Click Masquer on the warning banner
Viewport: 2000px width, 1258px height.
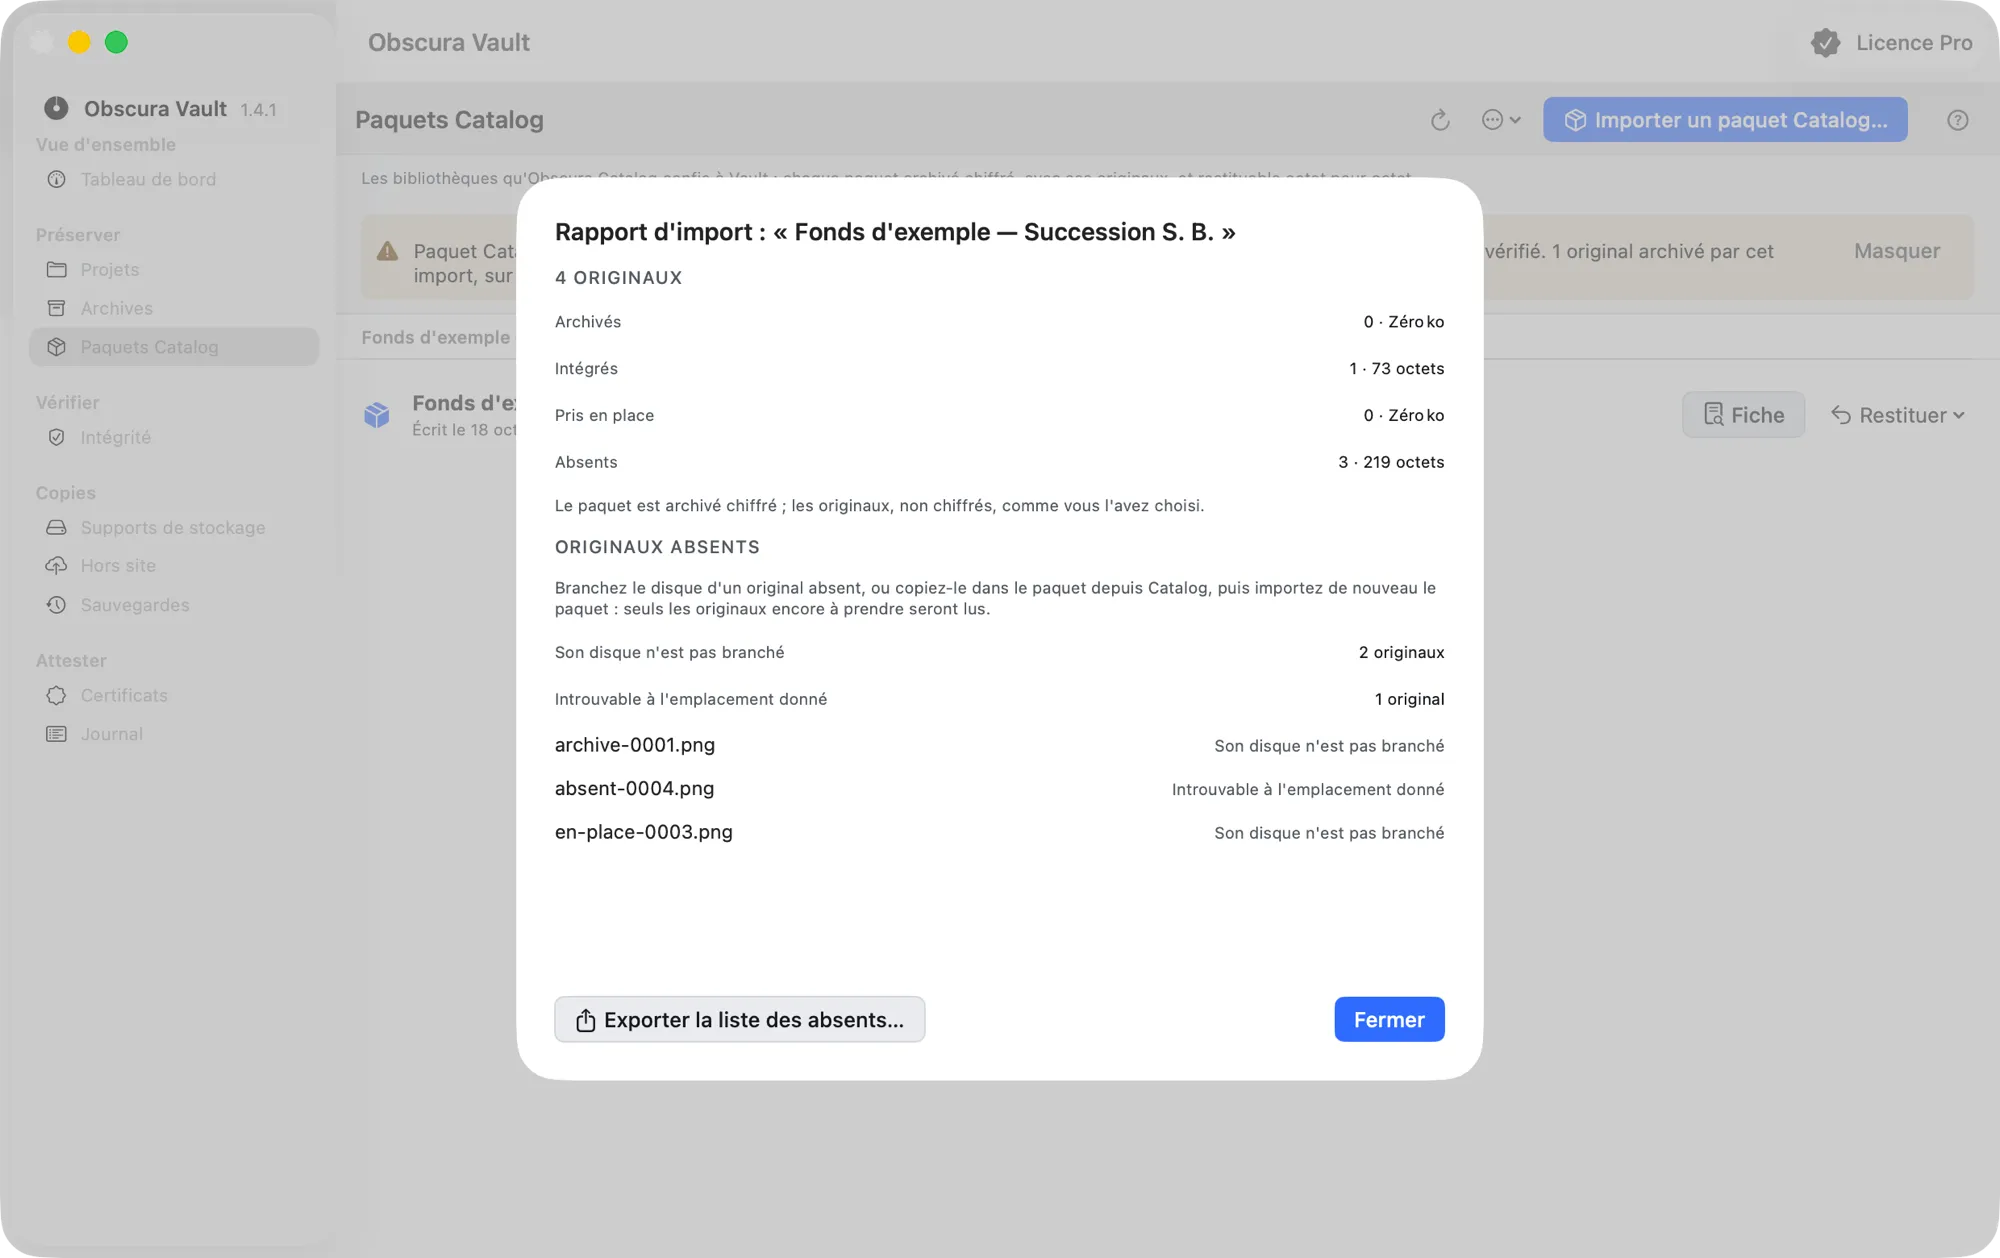pyautogui.click(x=1897, y=251)
